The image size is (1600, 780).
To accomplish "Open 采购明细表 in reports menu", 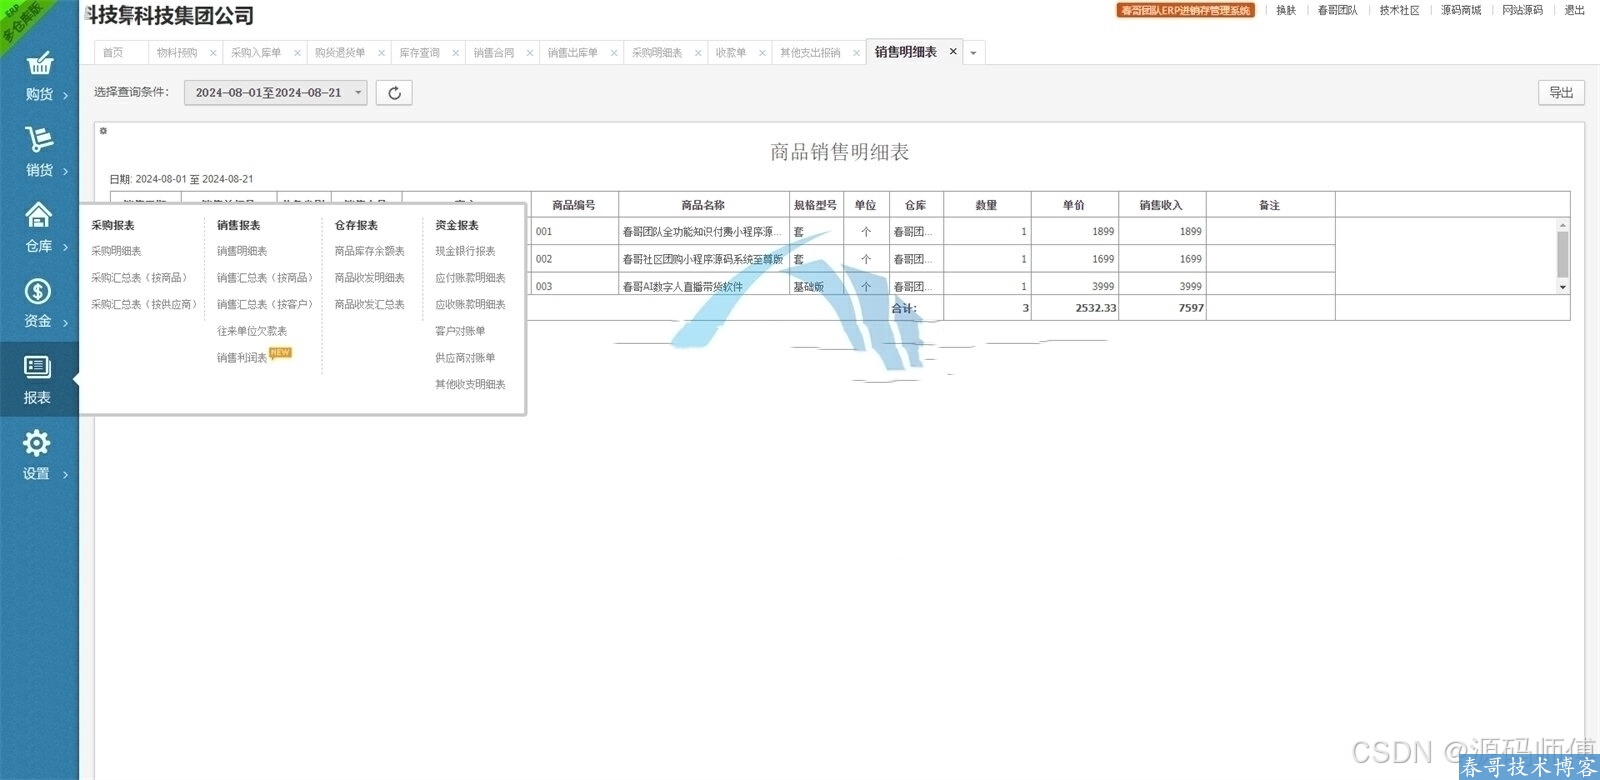I will (x=116, y=251).
